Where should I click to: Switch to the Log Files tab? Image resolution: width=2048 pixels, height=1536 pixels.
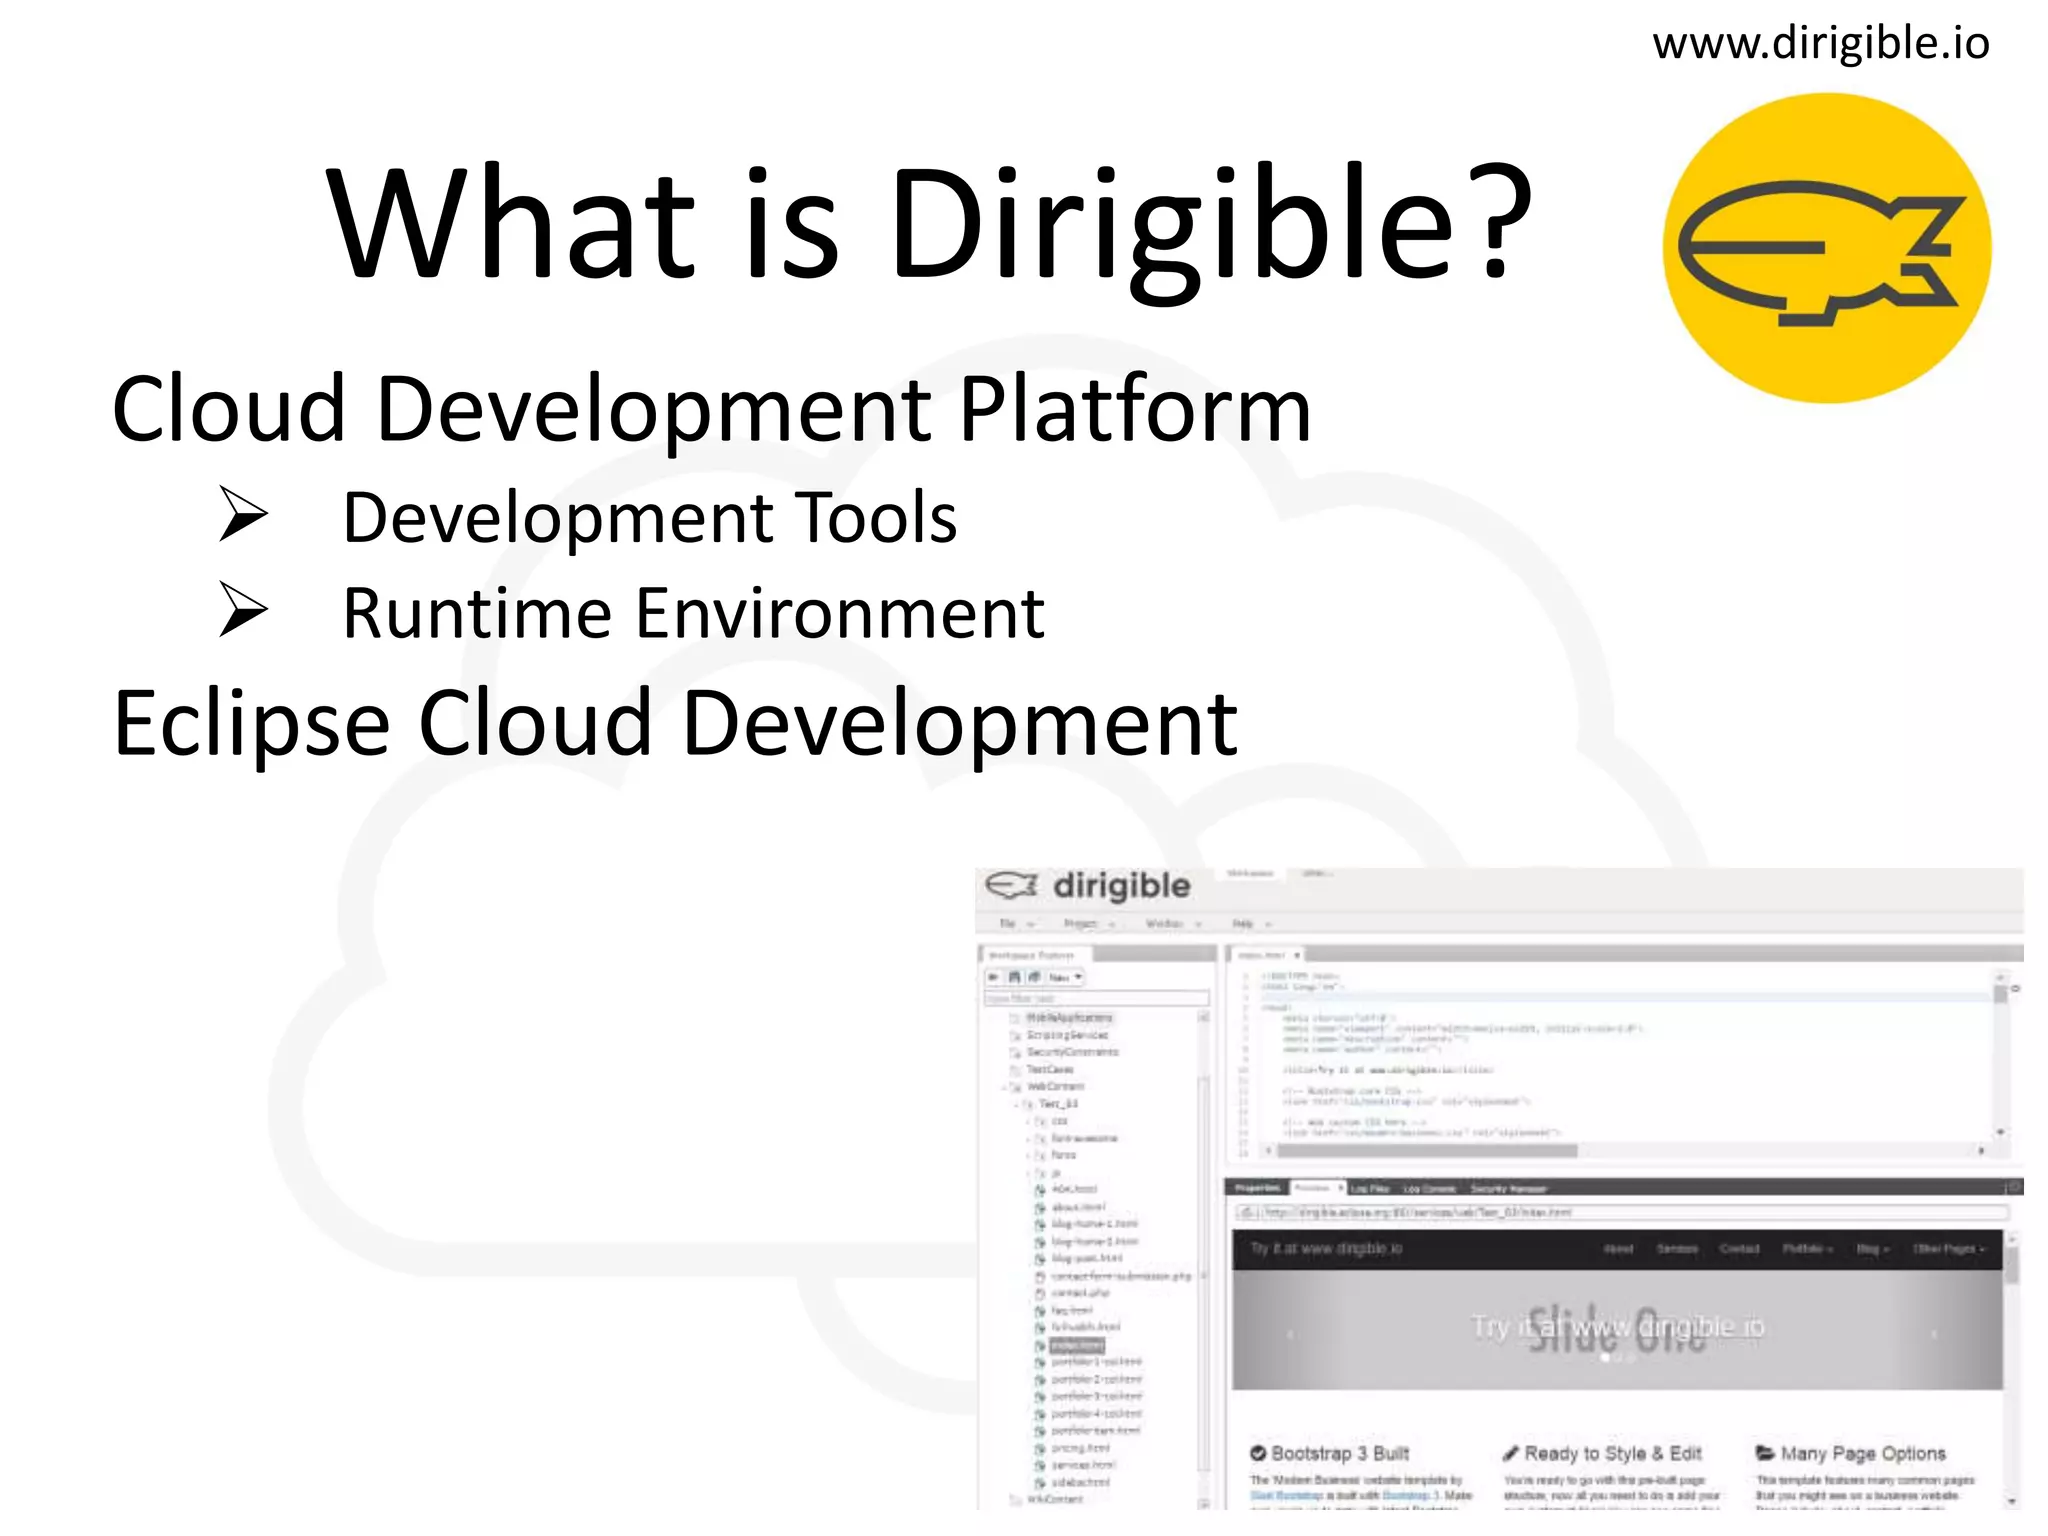(x=1370, y=1188)
